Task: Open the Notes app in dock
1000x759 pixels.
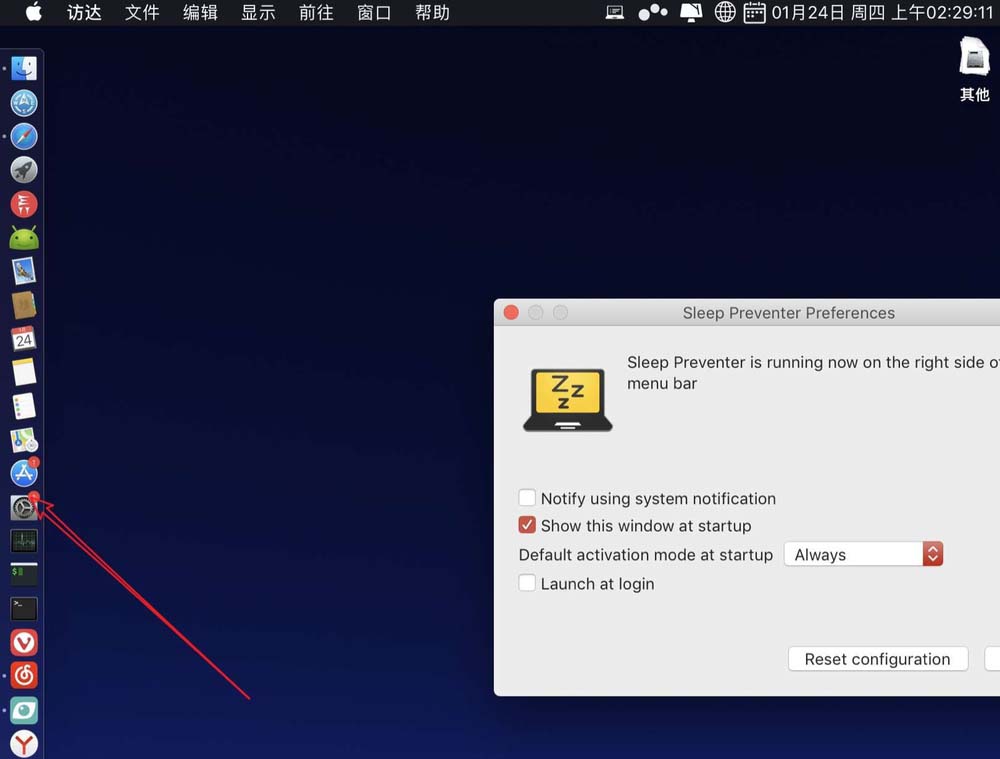Action: [24, 372]
